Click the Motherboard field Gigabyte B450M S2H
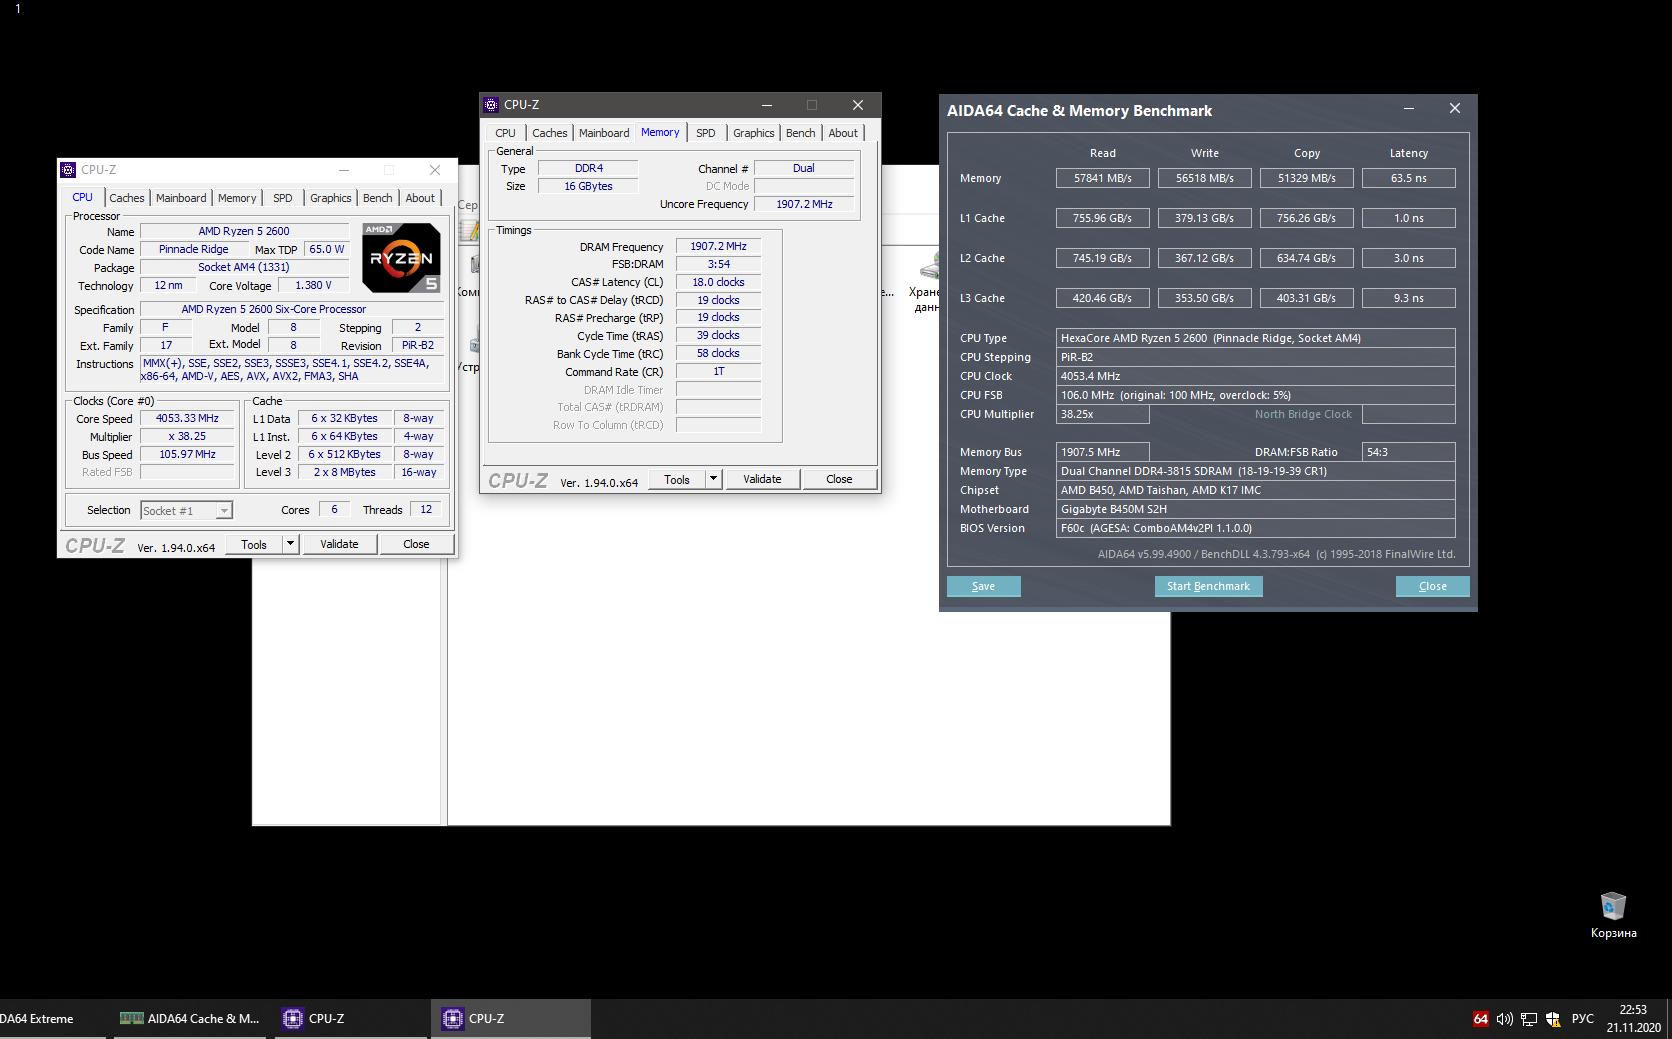Screen dimensions: 1672x1039 click(1256, 509)
